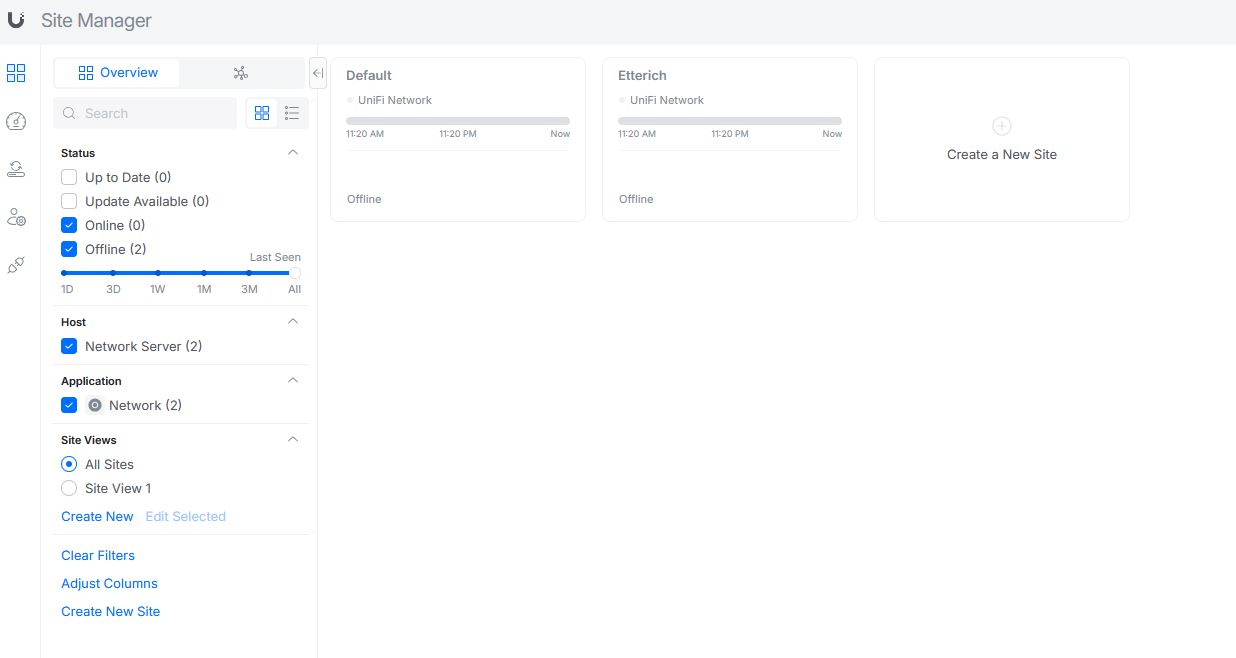Collapse the Host filter section
The height and width of the screenshot is (658, 1236).
[x=293, y=322]
